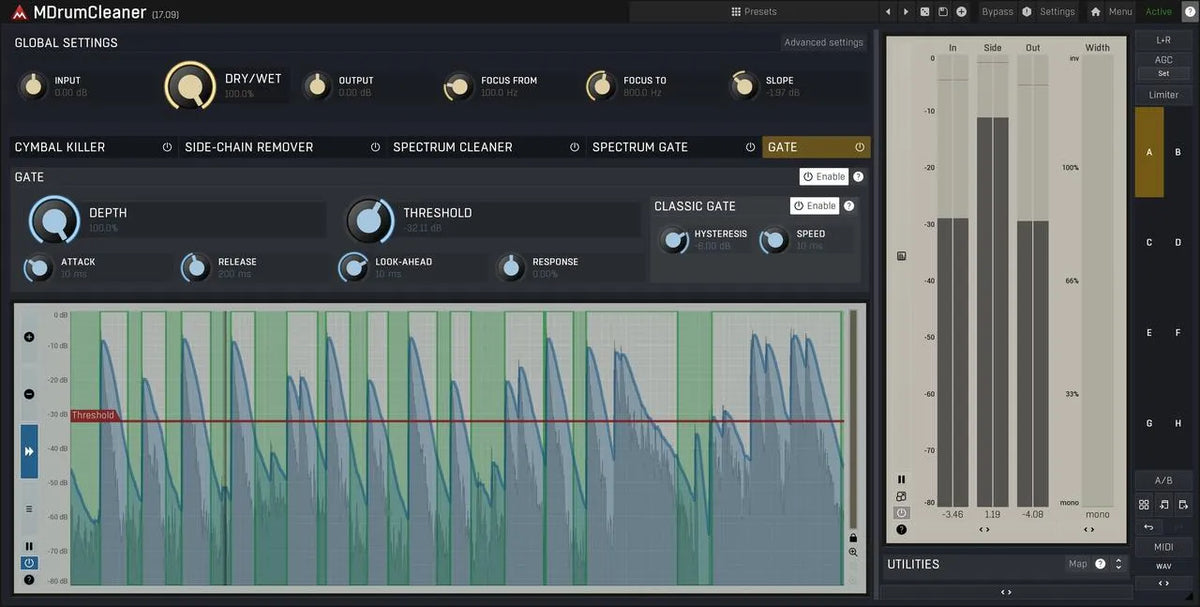
Task: Expand arrows at bottom of right sidebar
Action: tap(1164, 583)
